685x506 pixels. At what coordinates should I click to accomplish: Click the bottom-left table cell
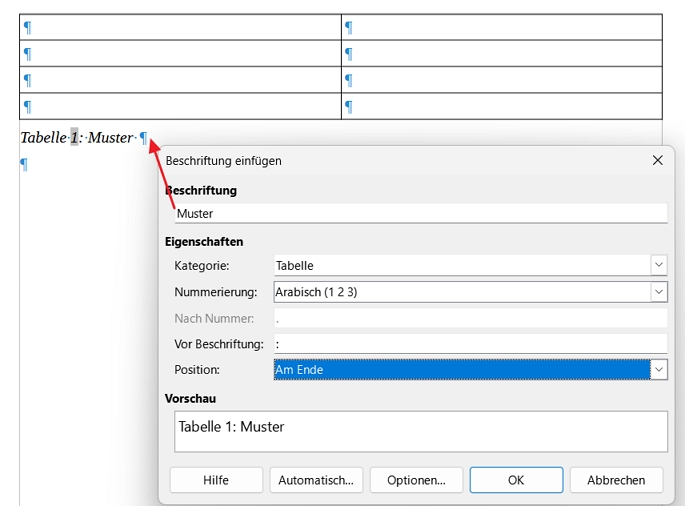180,106
